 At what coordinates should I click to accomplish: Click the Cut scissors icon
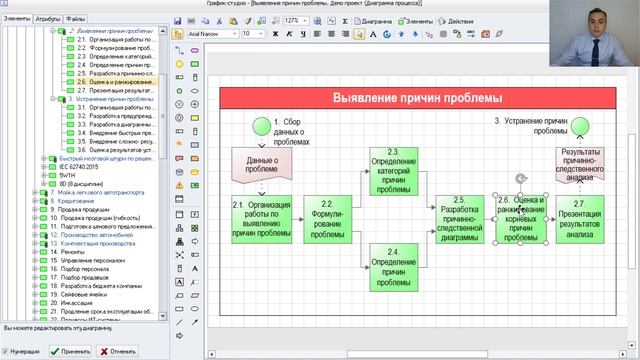[219, 21]
